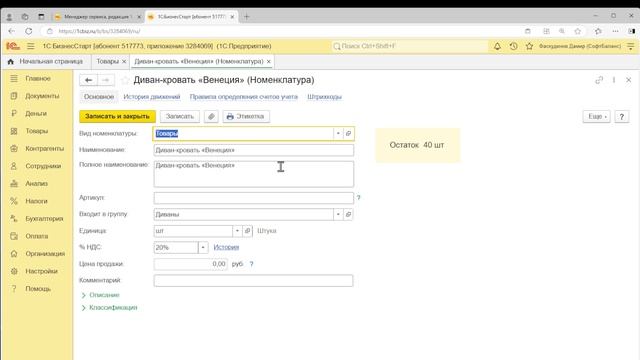Print label with Этикетка button
Image resolution: width=640 pixels, height=360 pixels.
(246, 116)
